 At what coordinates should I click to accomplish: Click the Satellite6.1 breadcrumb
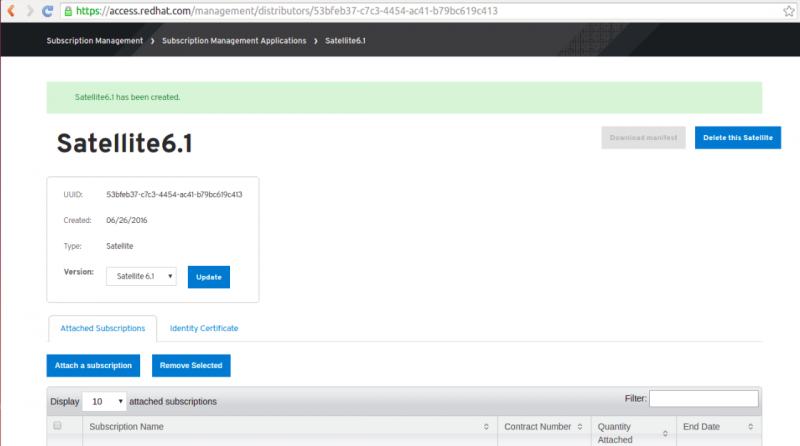345,41
